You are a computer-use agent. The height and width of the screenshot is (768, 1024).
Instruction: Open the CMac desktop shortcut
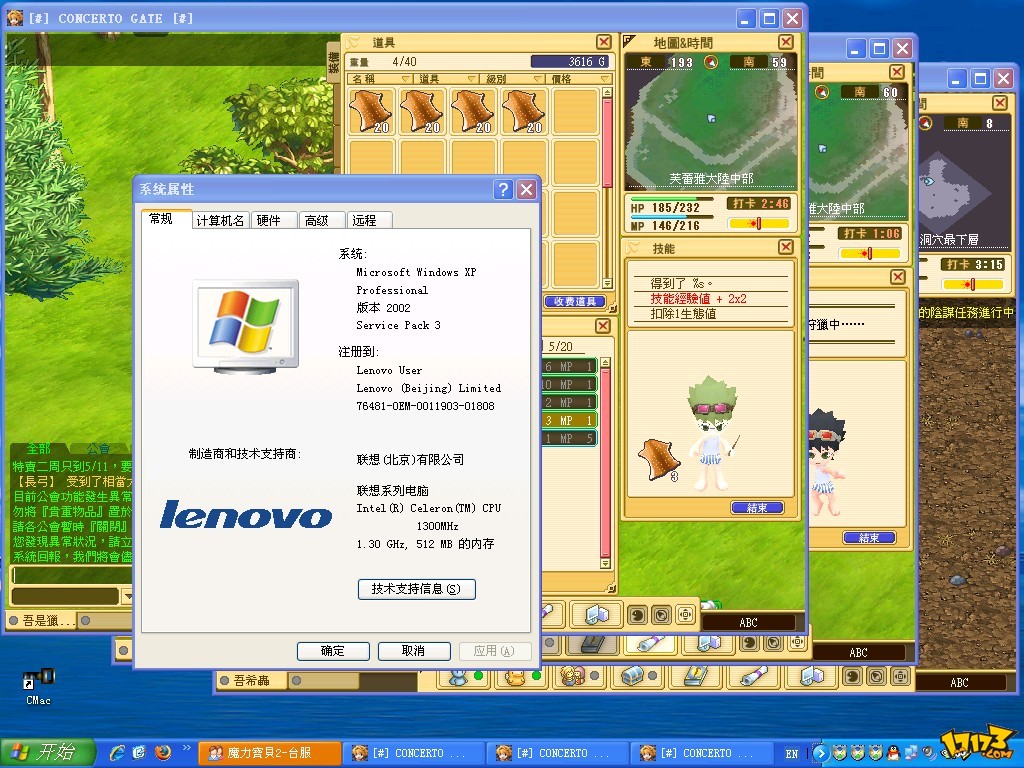[x=39, y=687]
